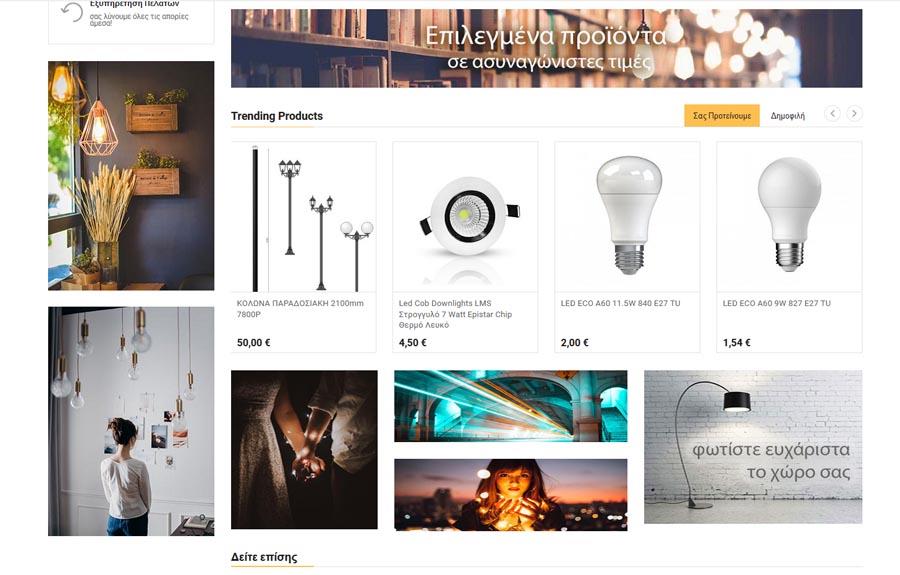
Task: Open LED ECO A60 9W 827 product title
Action: pyautogui.click(x=777, y=303)
